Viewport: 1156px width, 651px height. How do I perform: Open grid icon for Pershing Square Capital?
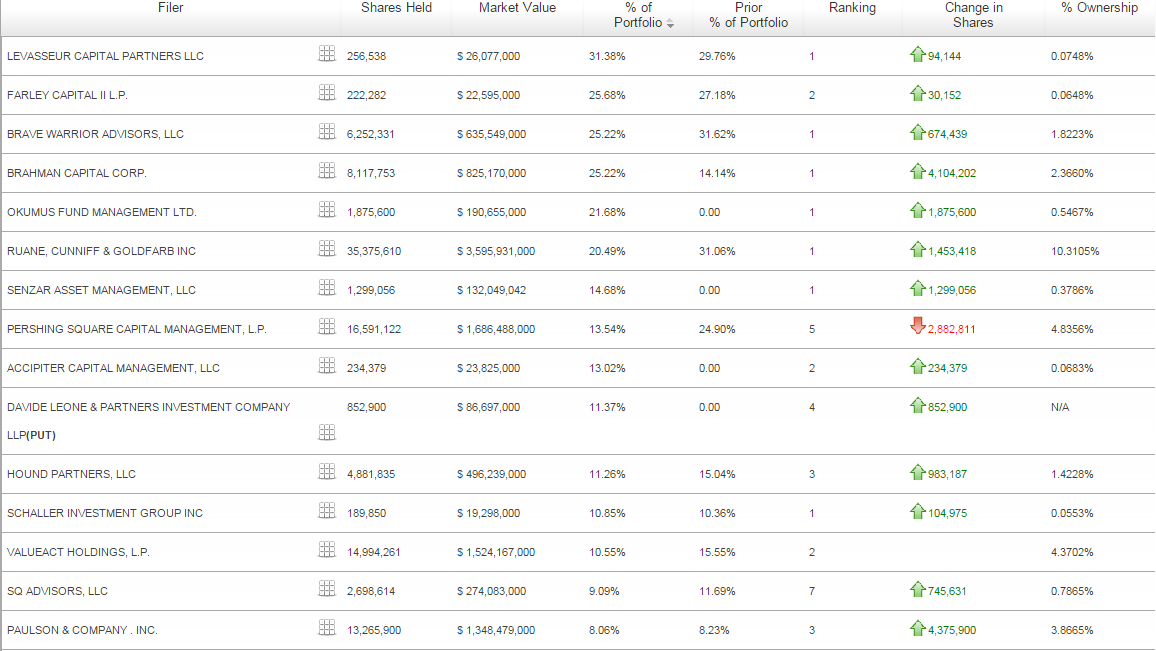pos(327,327)
